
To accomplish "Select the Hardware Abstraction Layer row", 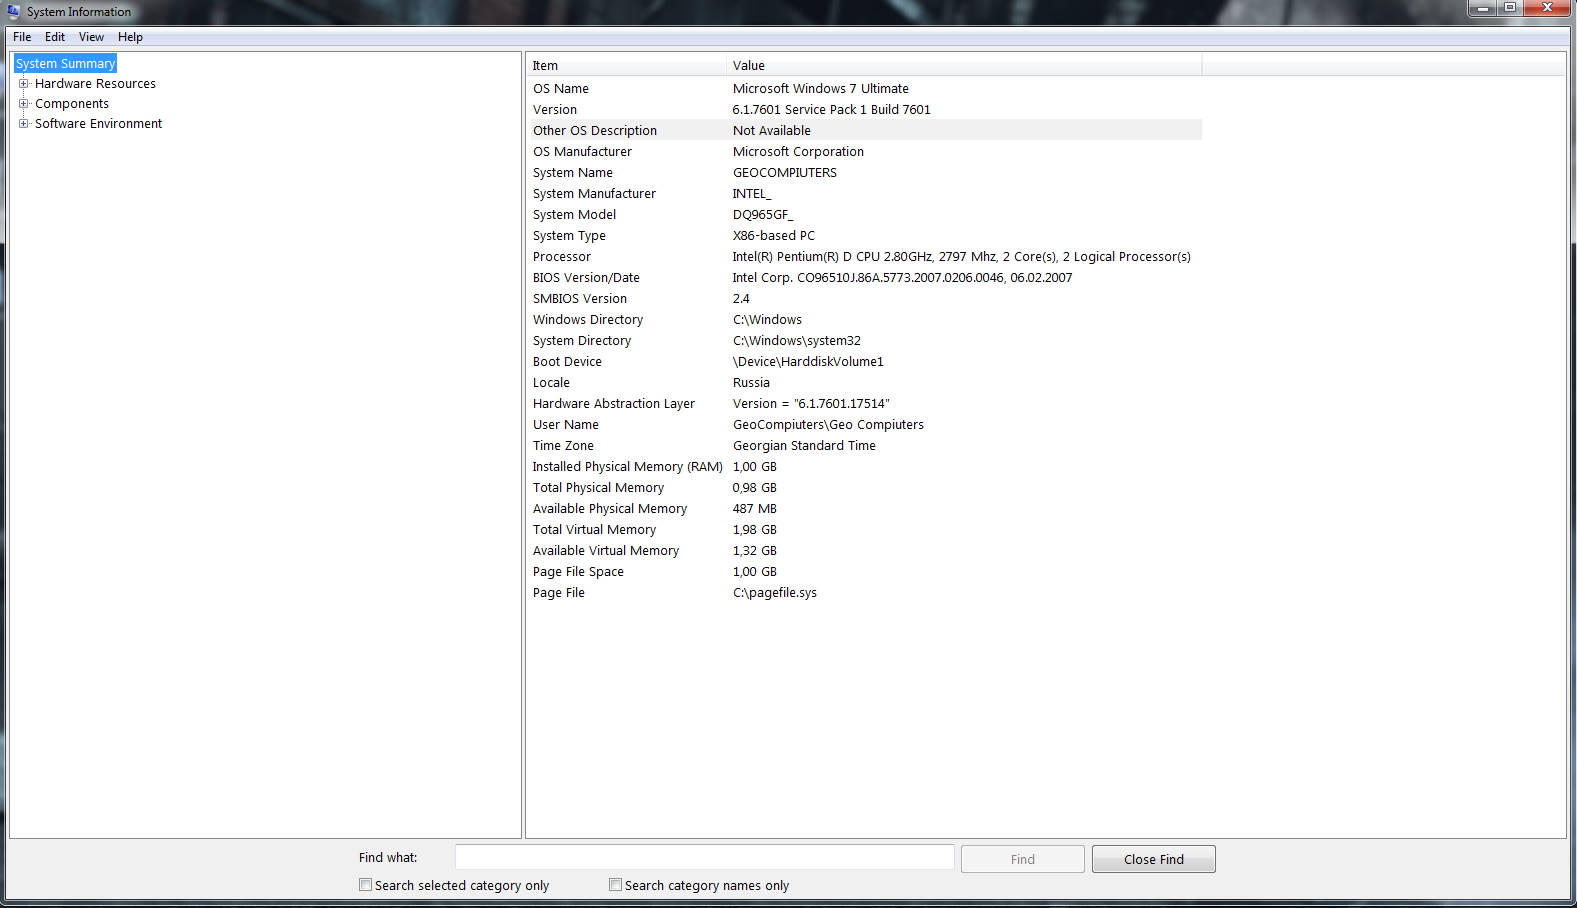I will pos(864,404).
